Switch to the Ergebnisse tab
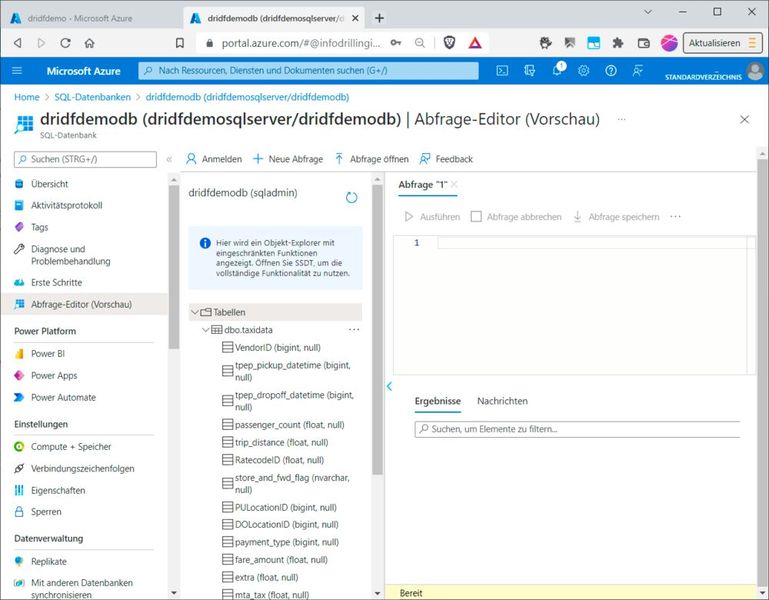 437,401
